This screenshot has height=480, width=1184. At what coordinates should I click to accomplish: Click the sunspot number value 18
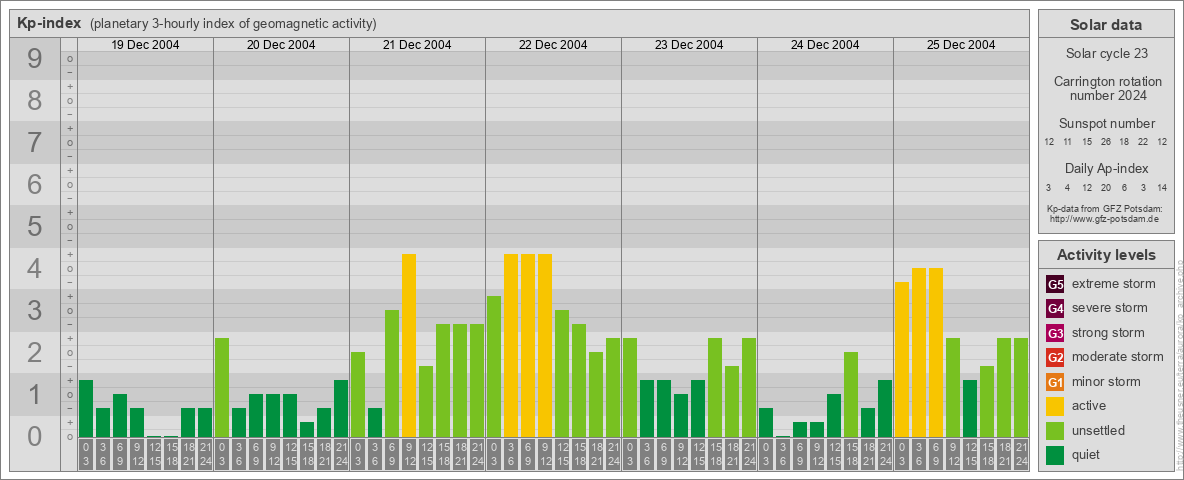click(1124, 142)
